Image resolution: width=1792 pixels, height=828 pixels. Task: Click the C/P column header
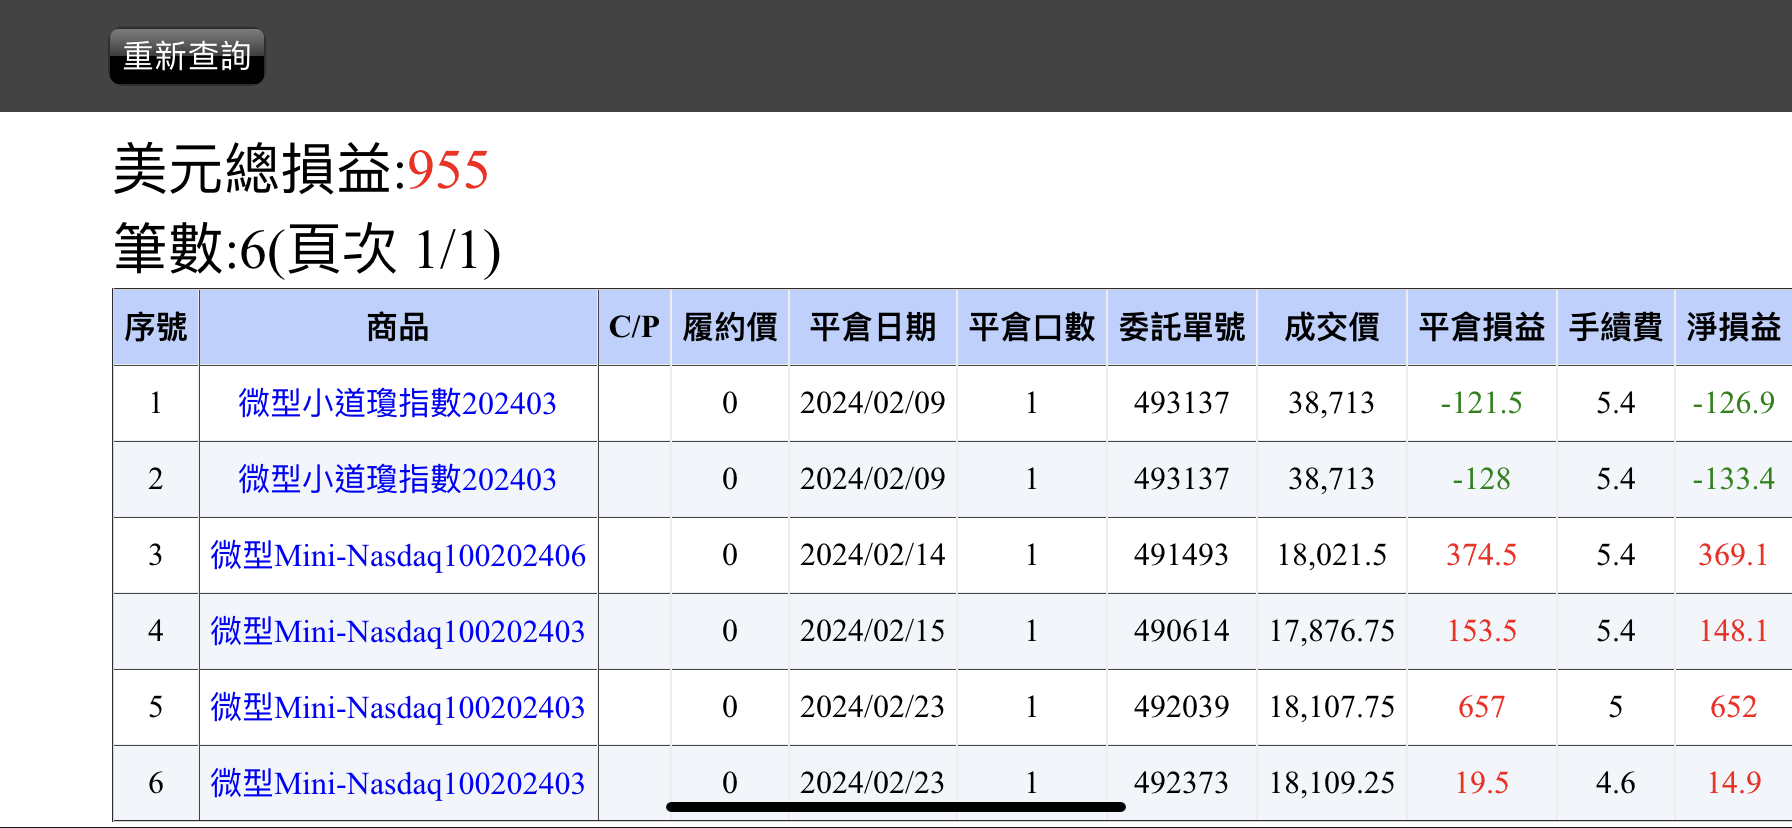point(634,327)
